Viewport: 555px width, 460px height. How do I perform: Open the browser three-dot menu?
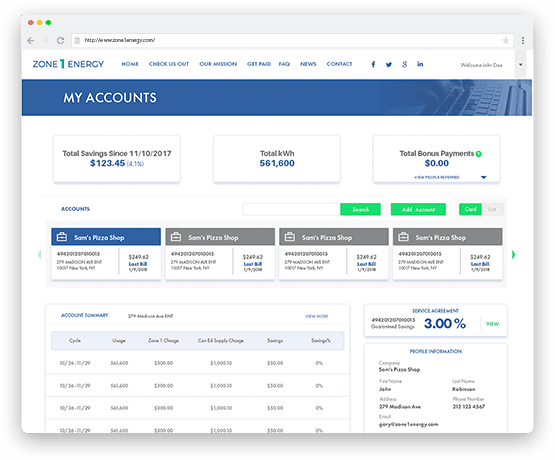pos(523,41)
